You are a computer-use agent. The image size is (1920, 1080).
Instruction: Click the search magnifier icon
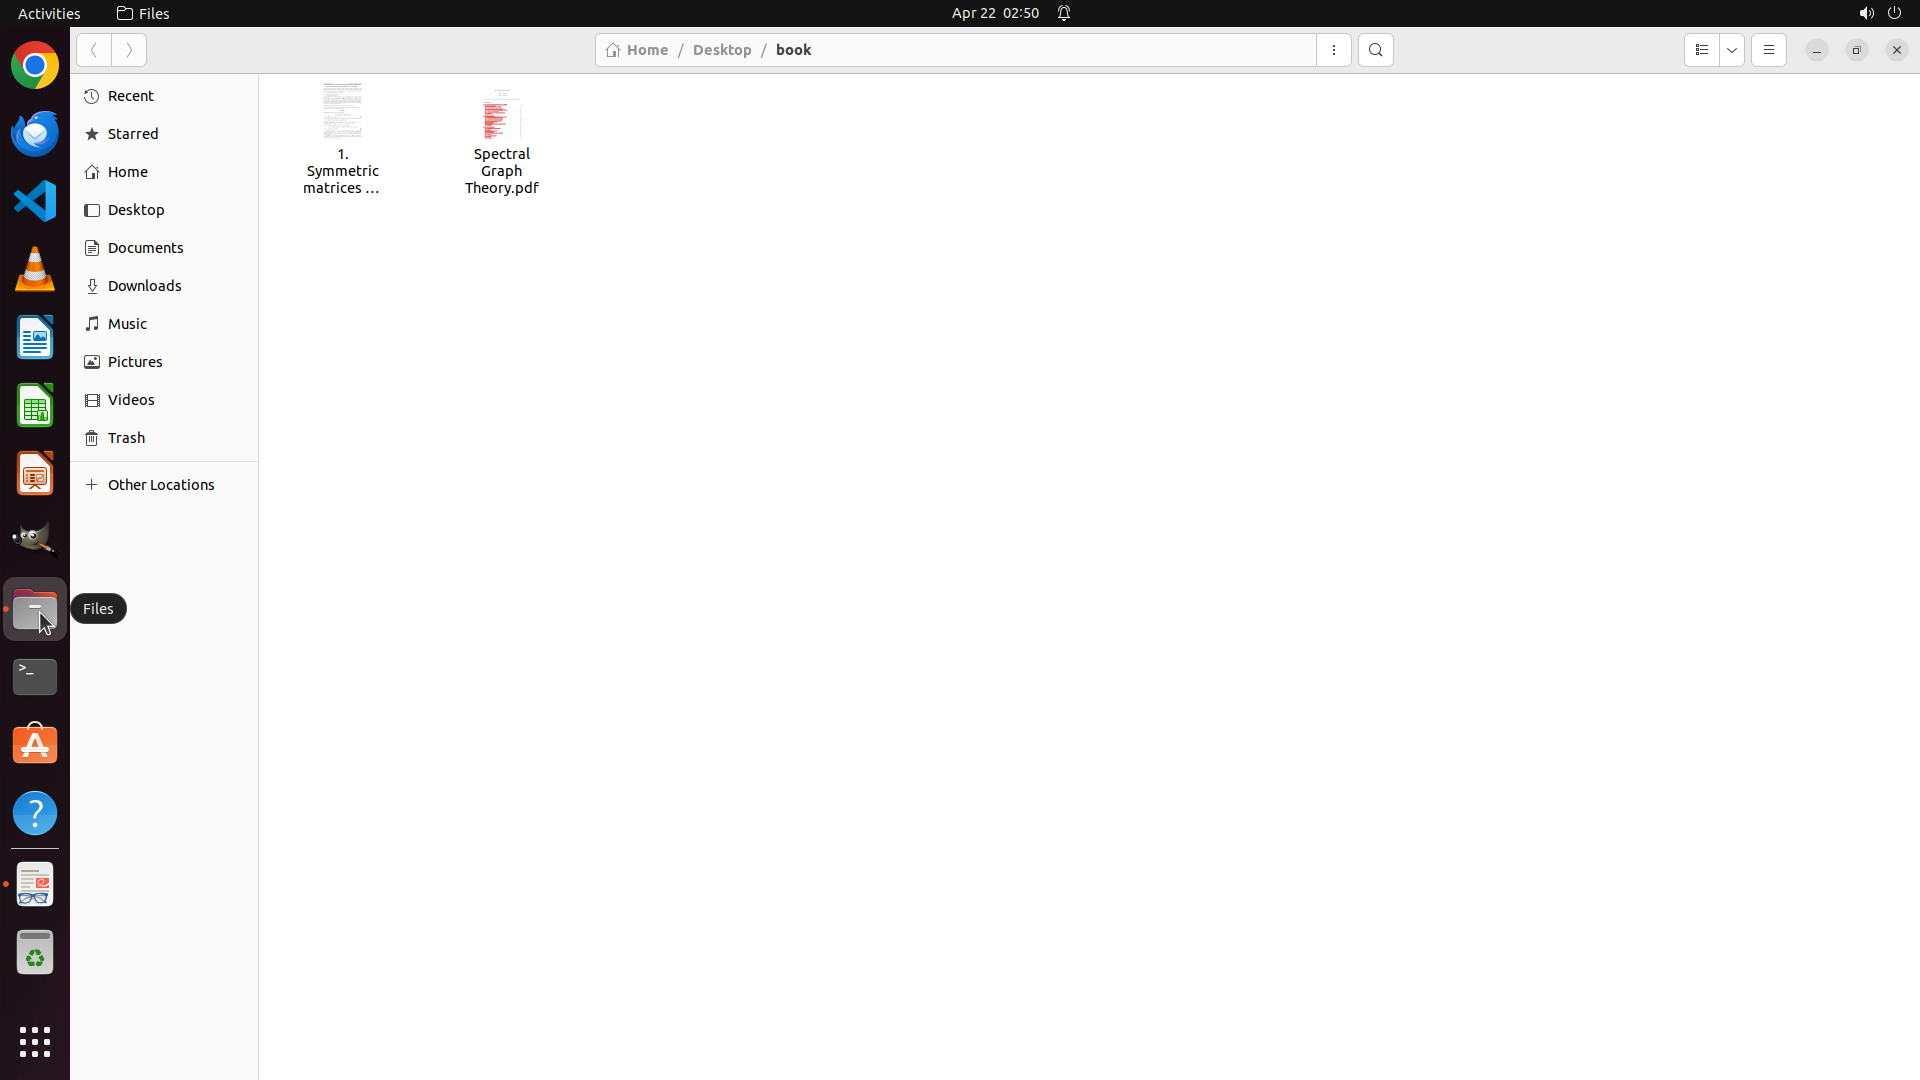tap(1375, 50)
